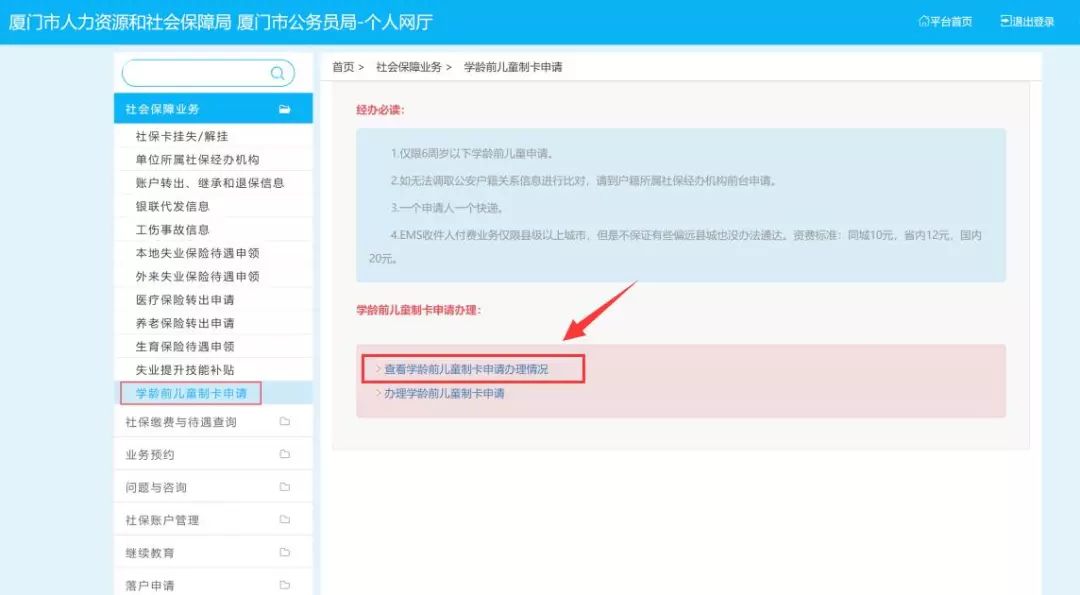The width and height of the screenshot is (1080, 595).
Task: Select 学龄前儿童制卡申请 in the sidebar
Action: [x=191, y=393]
